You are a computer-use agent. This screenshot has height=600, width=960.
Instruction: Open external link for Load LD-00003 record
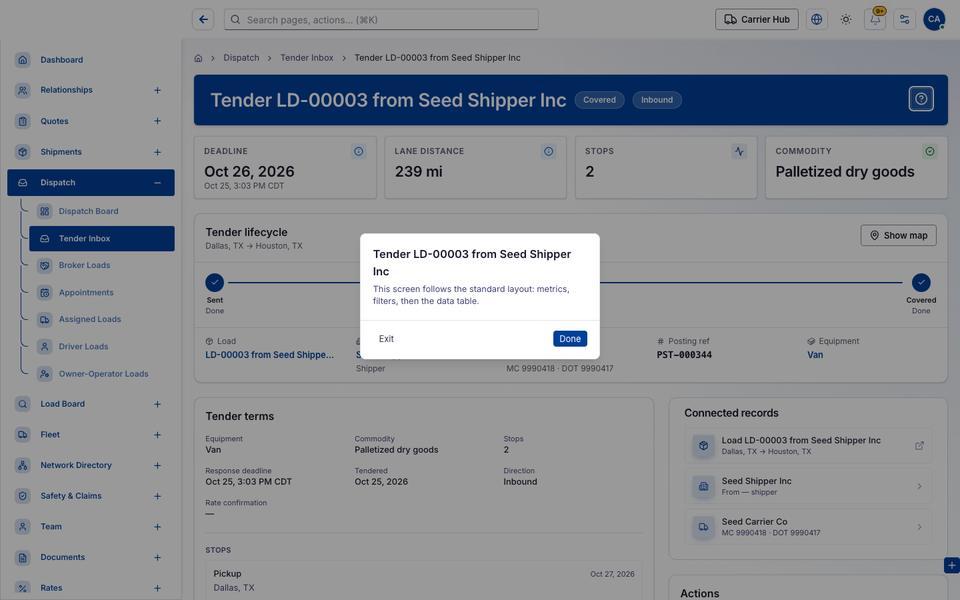tap(919, 446)
